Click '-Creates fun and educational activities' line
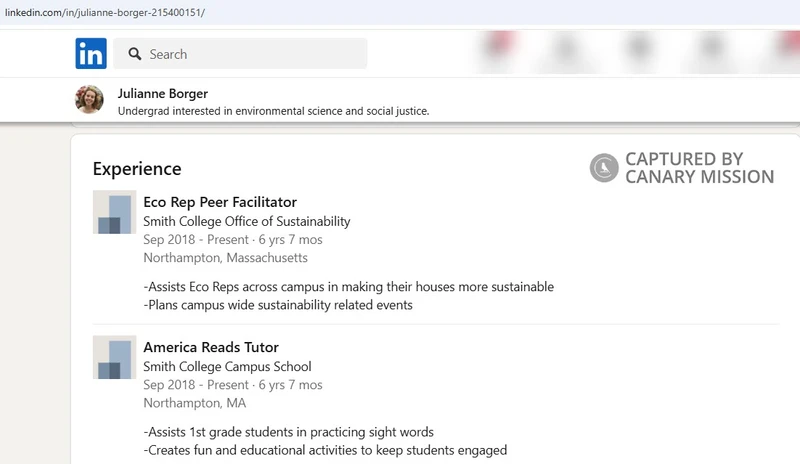The width and height of the screenshot is (800, 464). [325, 450]
